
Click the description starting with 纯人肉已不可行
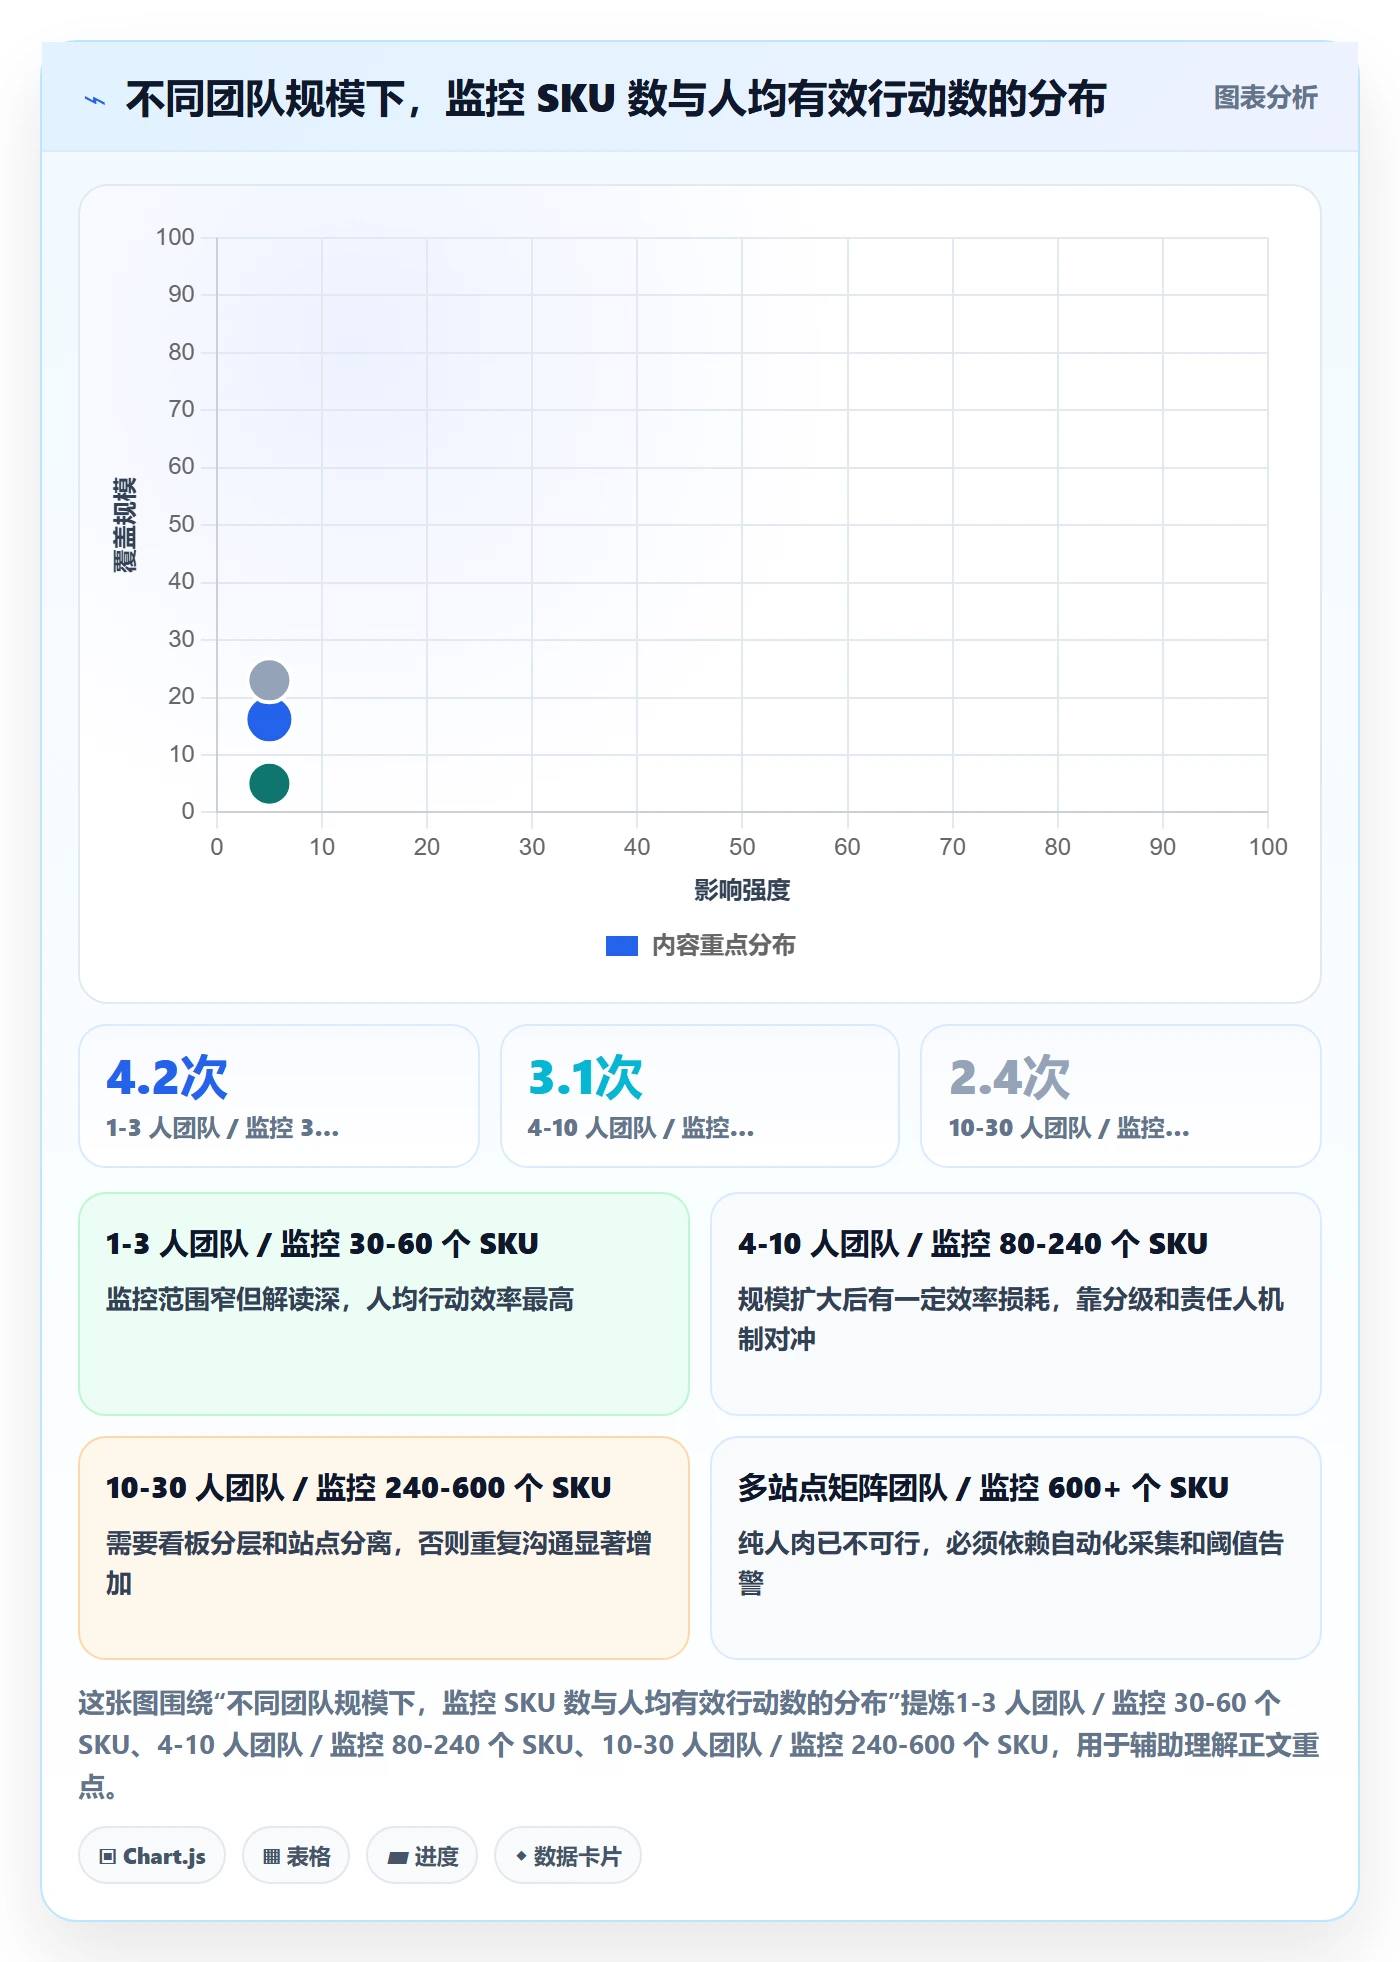1011,1564
